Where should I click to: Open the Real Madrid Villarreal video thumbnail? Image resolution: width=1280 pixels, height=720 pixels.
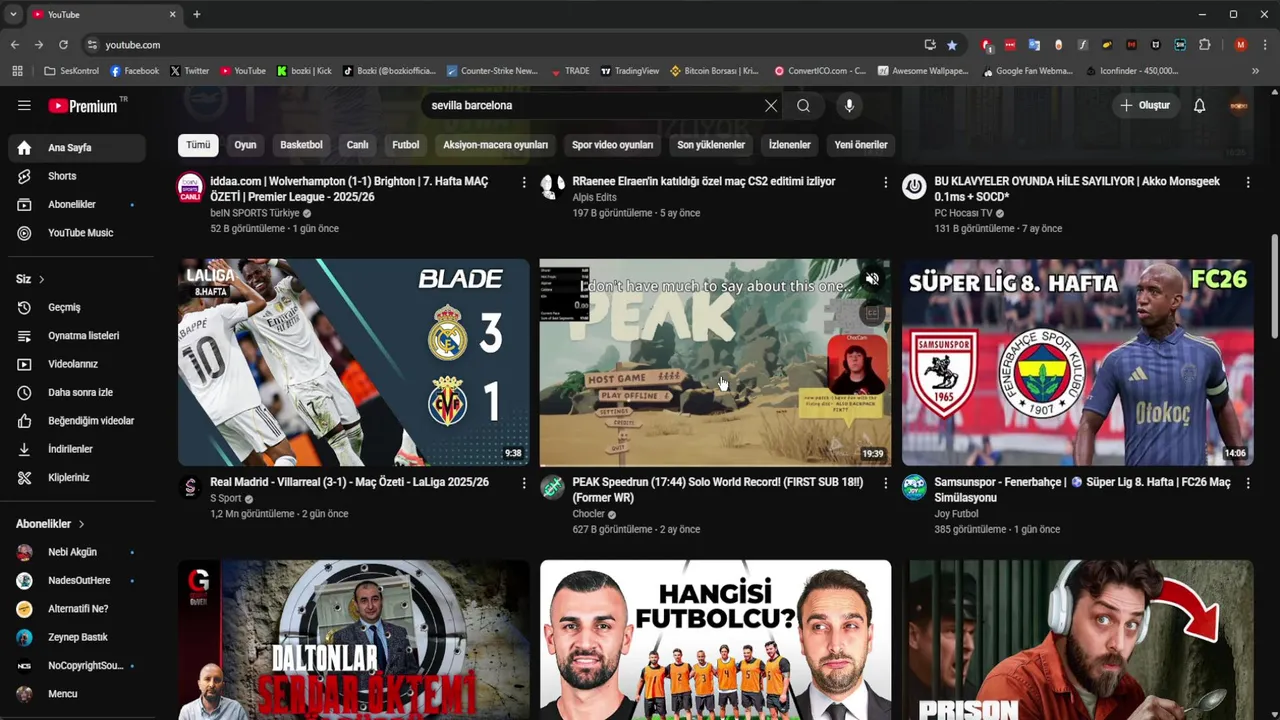click(x=354, y=362)
